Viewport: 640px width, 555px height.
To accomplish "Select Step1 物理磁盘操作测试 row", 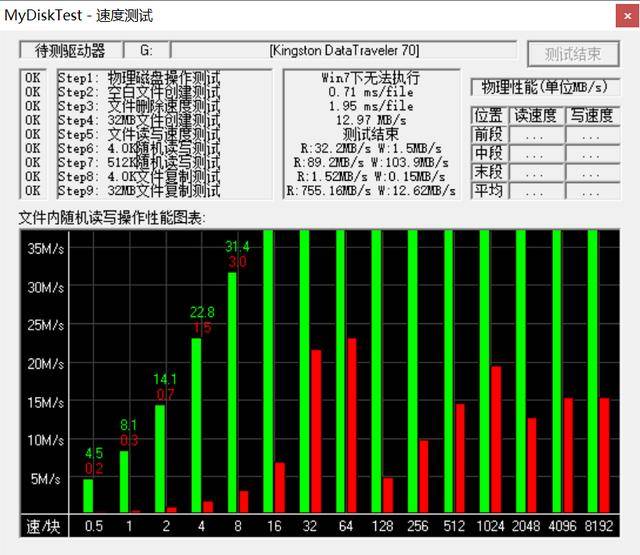I will coord(139,78).
